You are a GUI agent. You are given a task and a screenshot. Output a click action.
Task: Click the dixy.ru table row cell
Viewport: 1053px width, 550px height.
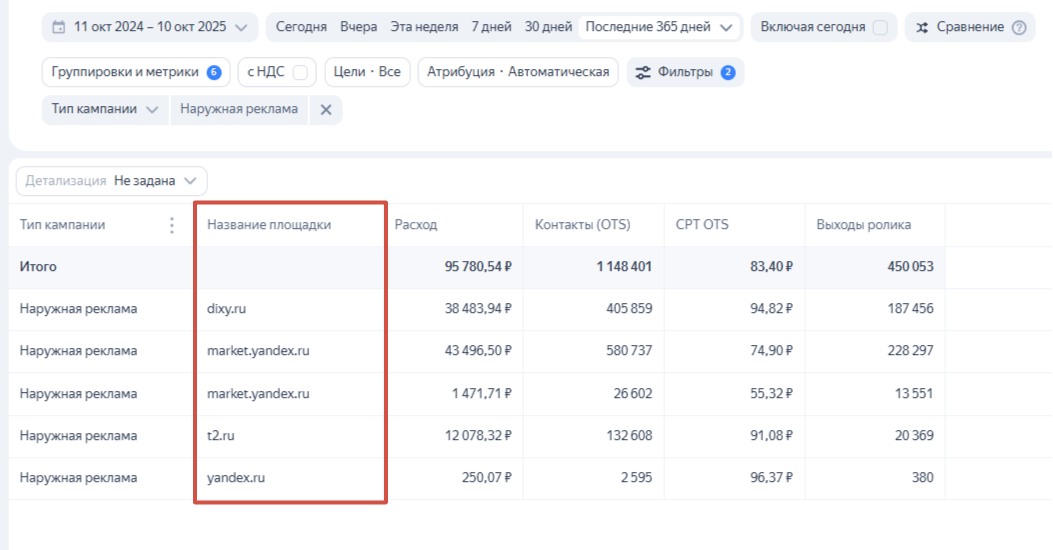(x=227, y=309)
